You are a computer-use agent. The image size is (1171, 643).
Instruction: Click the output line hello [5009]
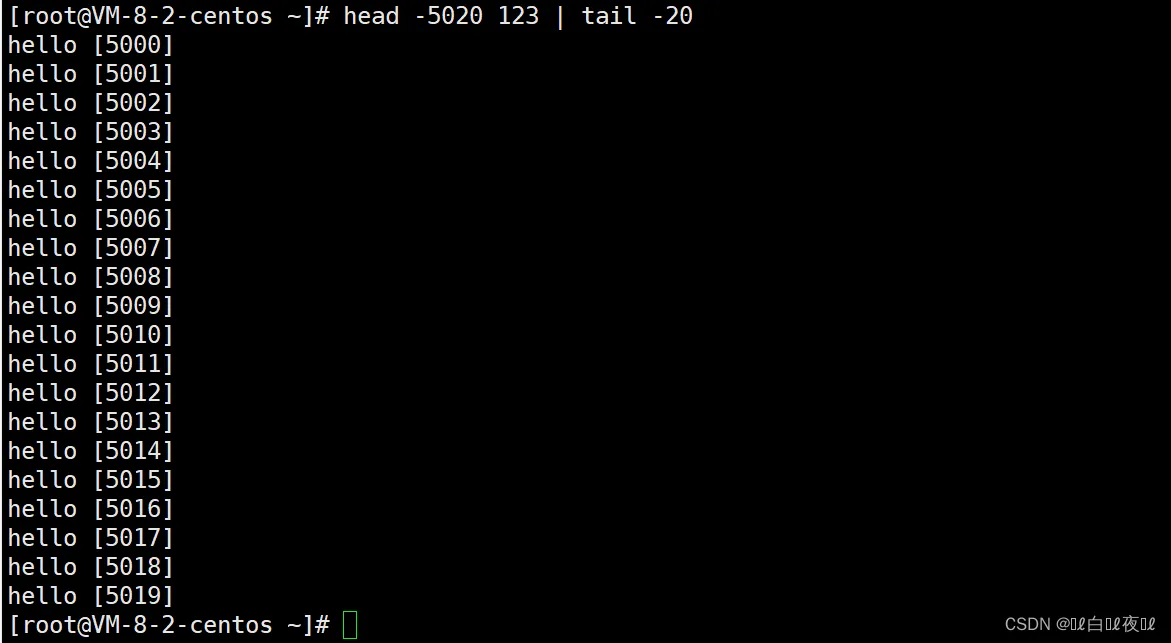click(90, 306)
